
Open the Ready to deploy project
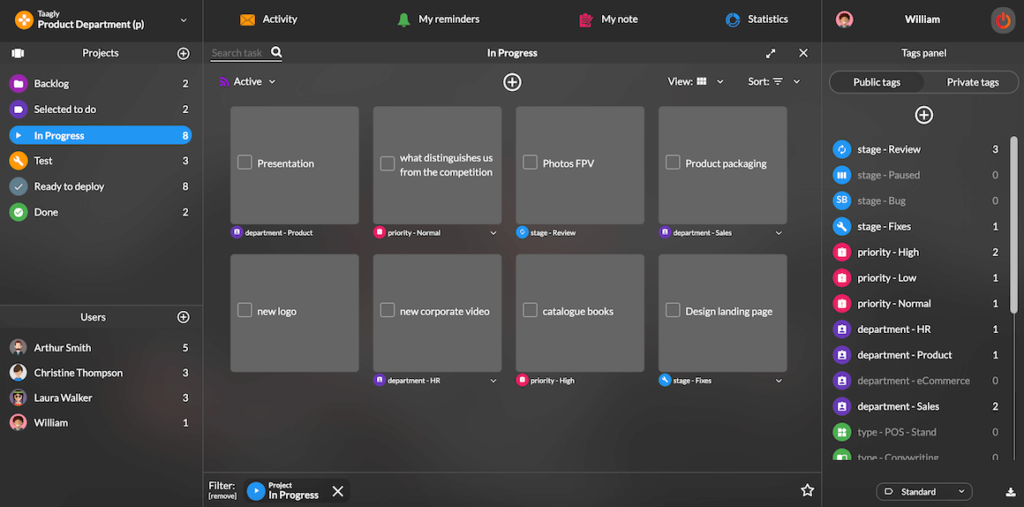69,186
